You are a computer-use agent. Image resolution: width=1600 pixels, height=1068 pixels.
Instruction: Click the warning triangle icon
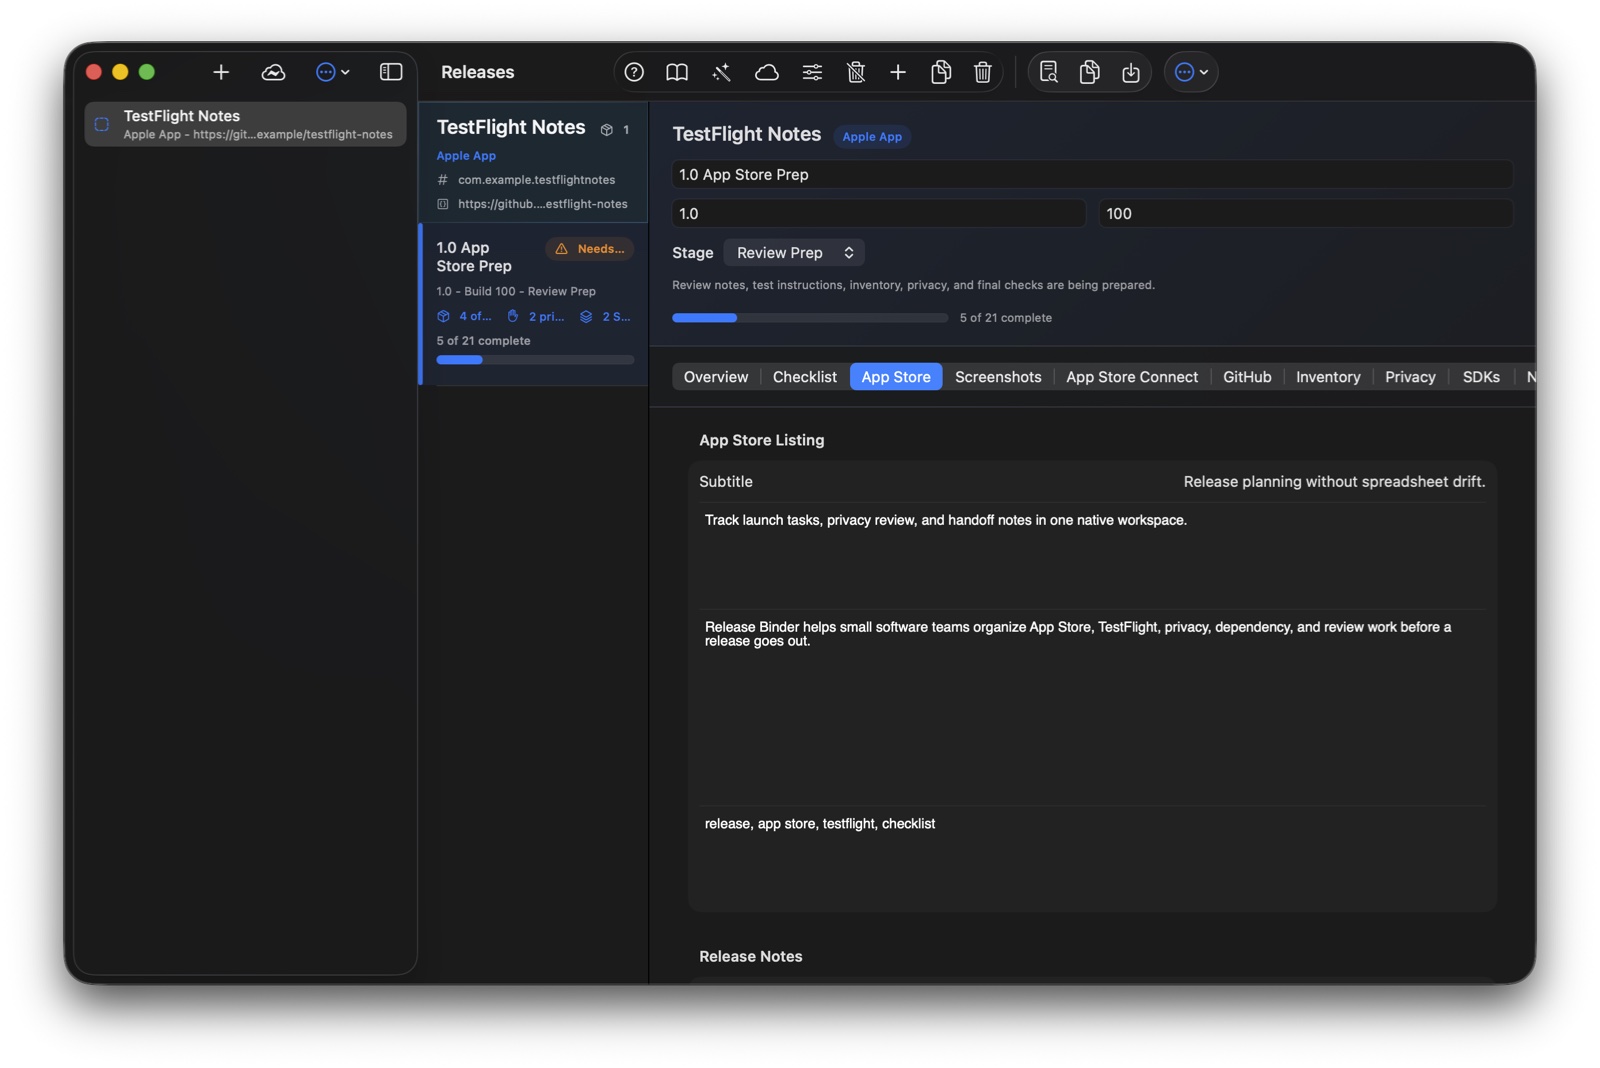[561, 249]
